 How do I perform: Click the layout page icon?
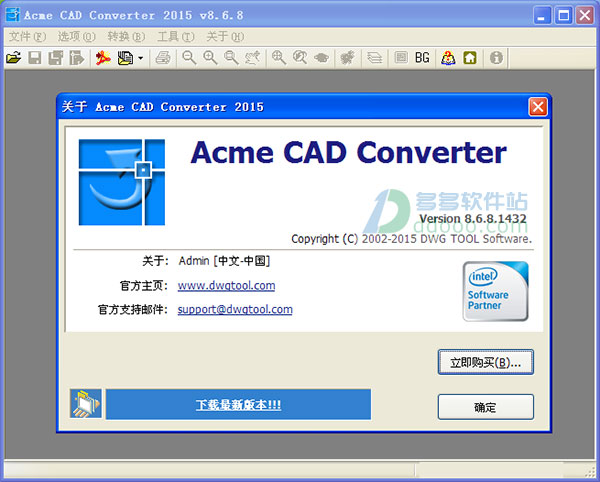[x=401, y=58]
